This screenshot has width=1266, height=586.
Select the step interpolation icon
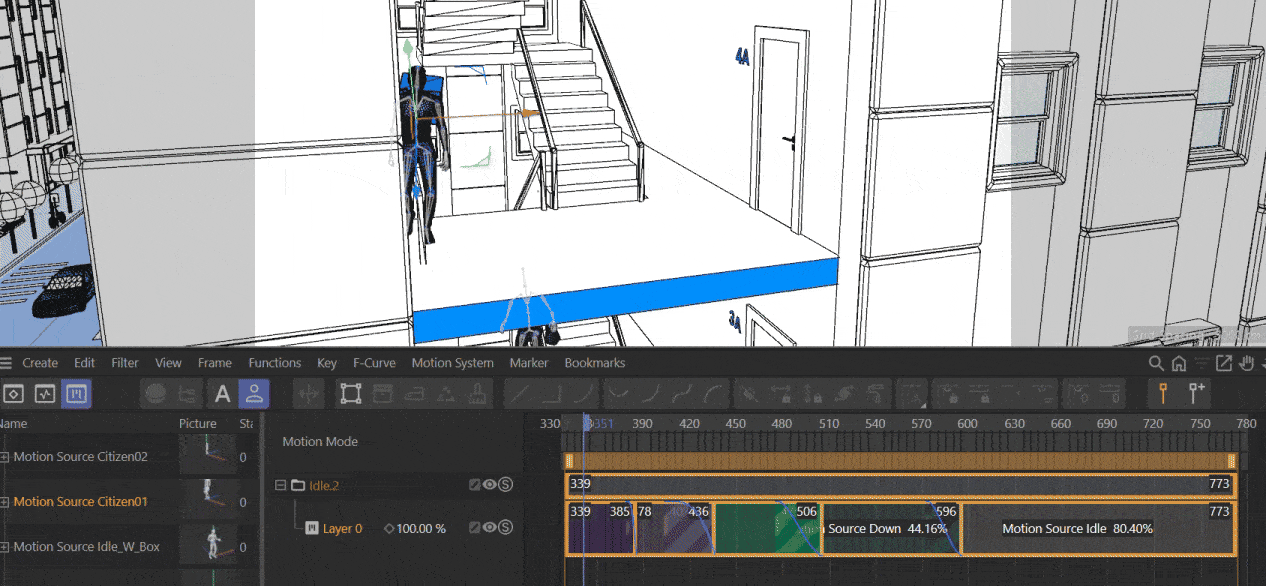pos(553,394)
